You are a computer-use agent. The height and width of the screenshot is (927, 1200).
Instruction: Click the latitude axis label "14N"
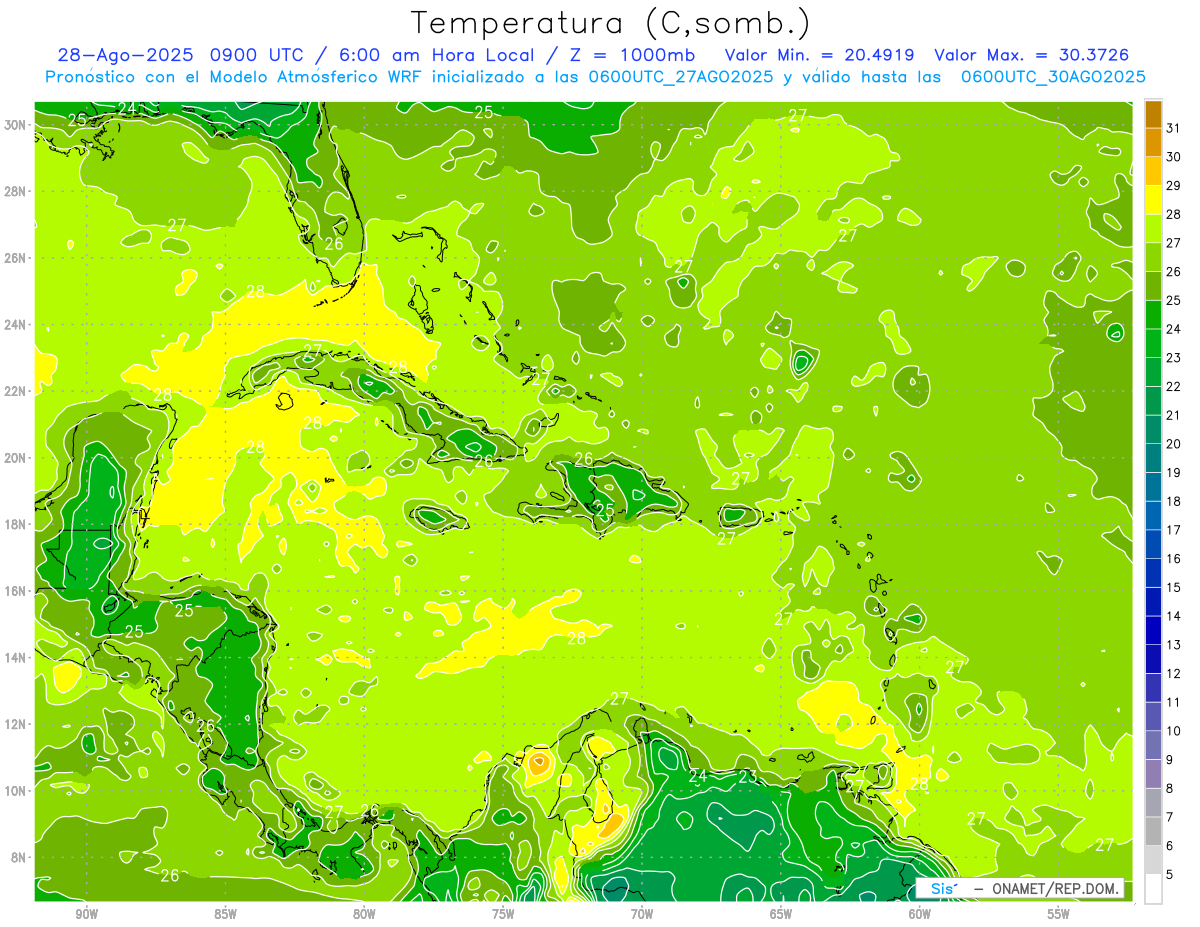17,658
